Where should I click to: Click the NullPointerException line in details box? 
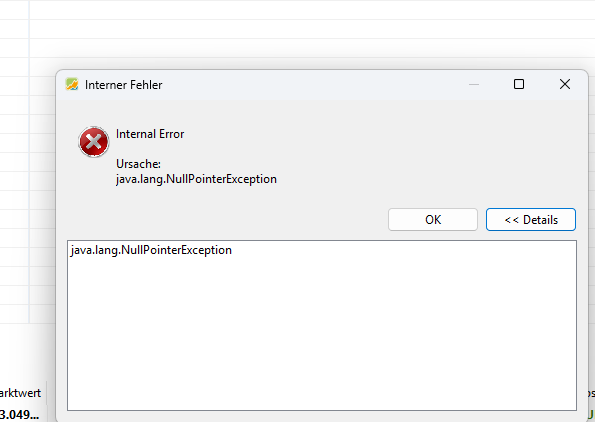coord(151,250)
